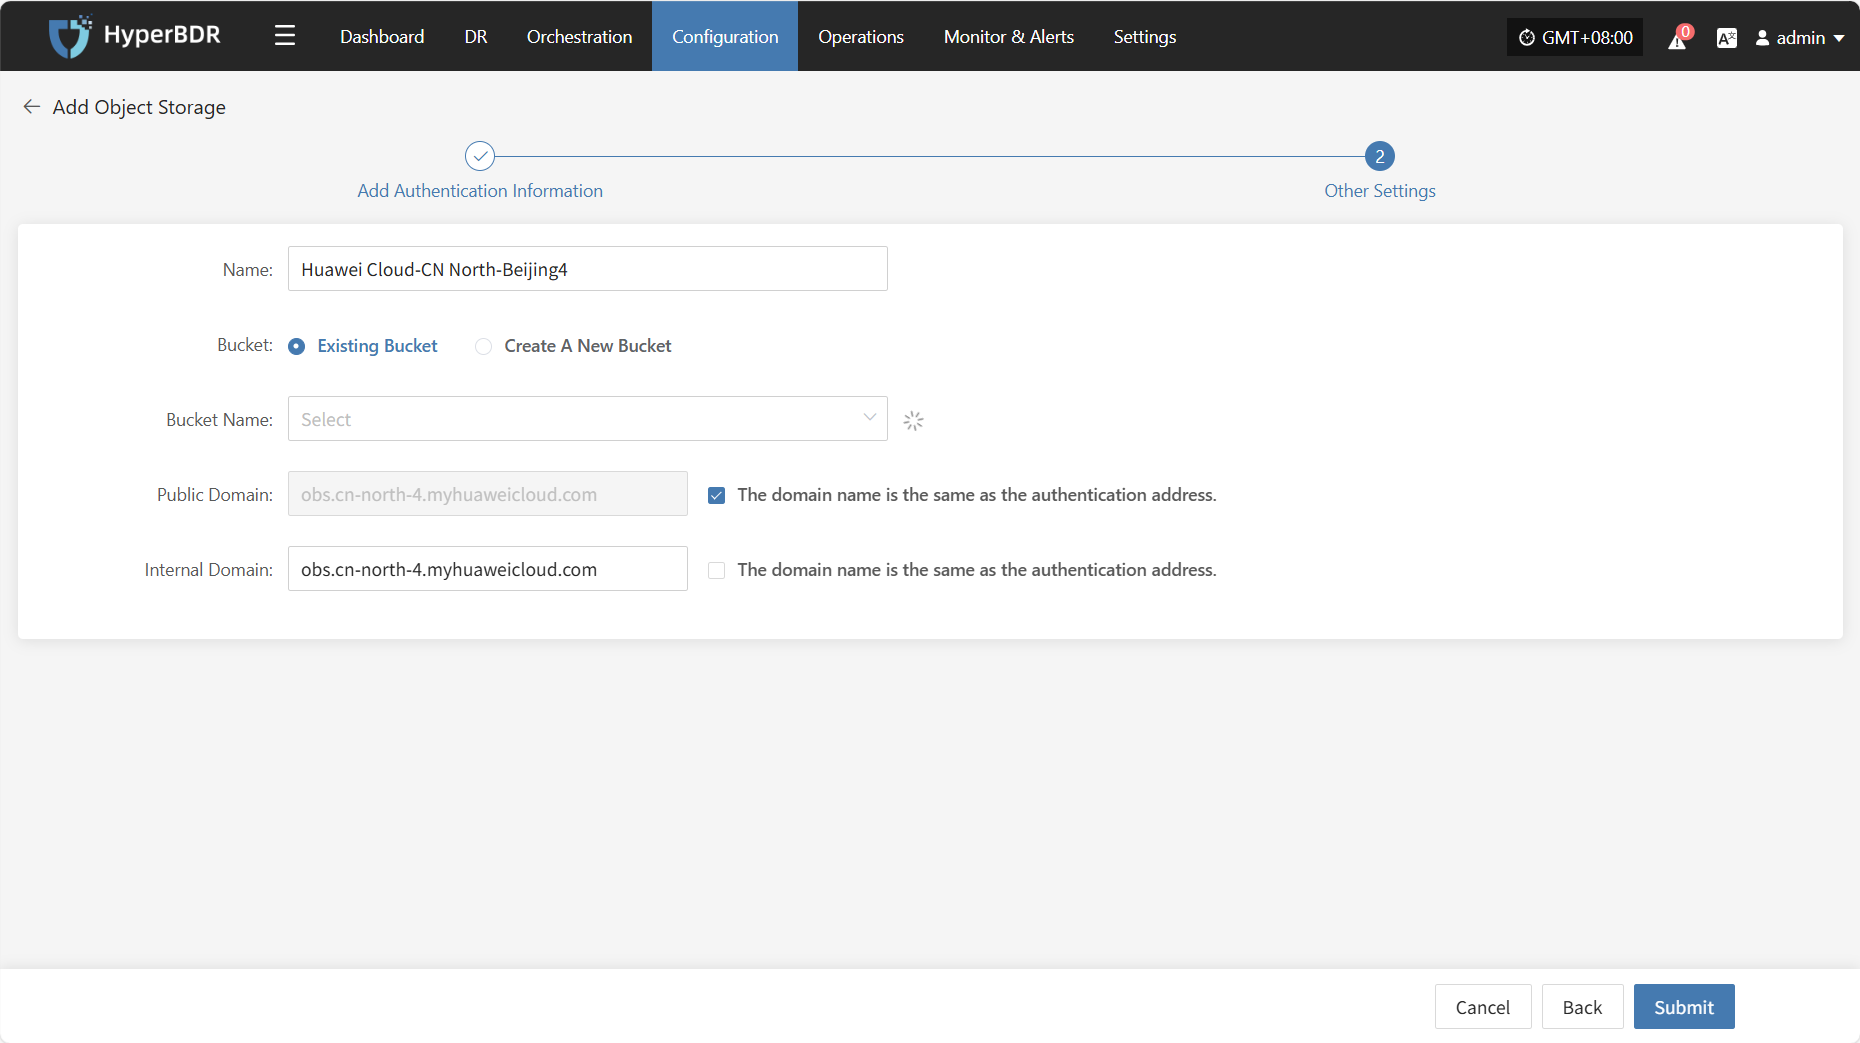Click the bucket list refresh spinner icon
The width and height of the screenshot is (1860, 1043).
coord(913,420)
